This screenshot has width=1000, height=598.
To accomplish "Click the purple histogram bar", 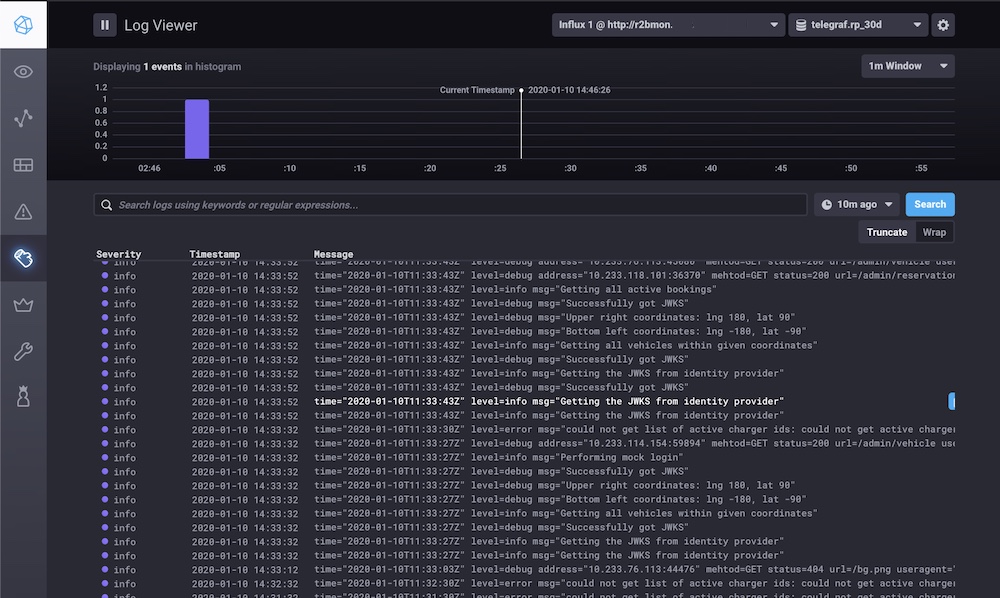I will [197, 129].
